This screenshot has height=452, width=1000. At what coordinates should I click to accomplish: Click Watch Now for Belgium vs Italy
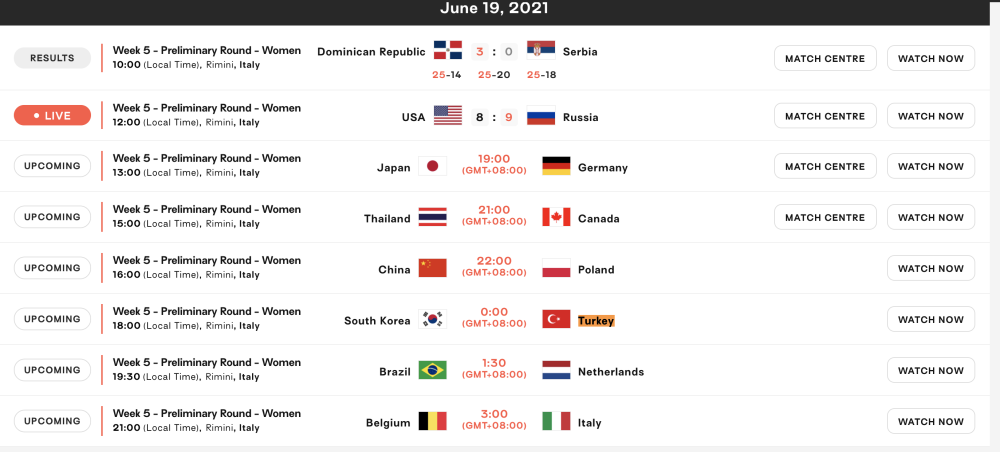coord(930,421)
